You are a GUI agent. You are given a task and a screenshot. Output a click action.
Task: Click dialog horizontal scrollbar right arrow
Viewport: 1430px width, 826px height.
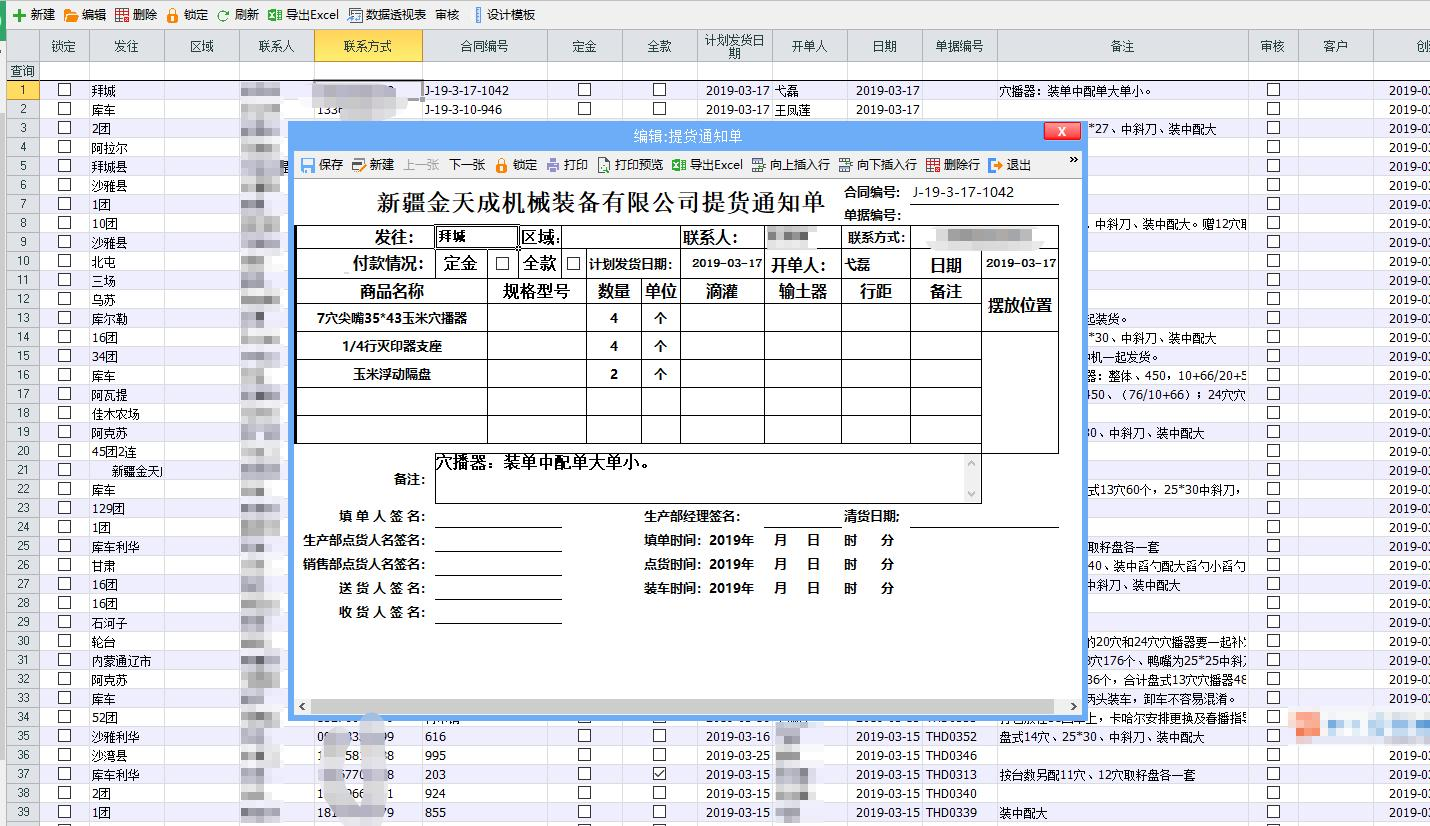click(1073, 706)
